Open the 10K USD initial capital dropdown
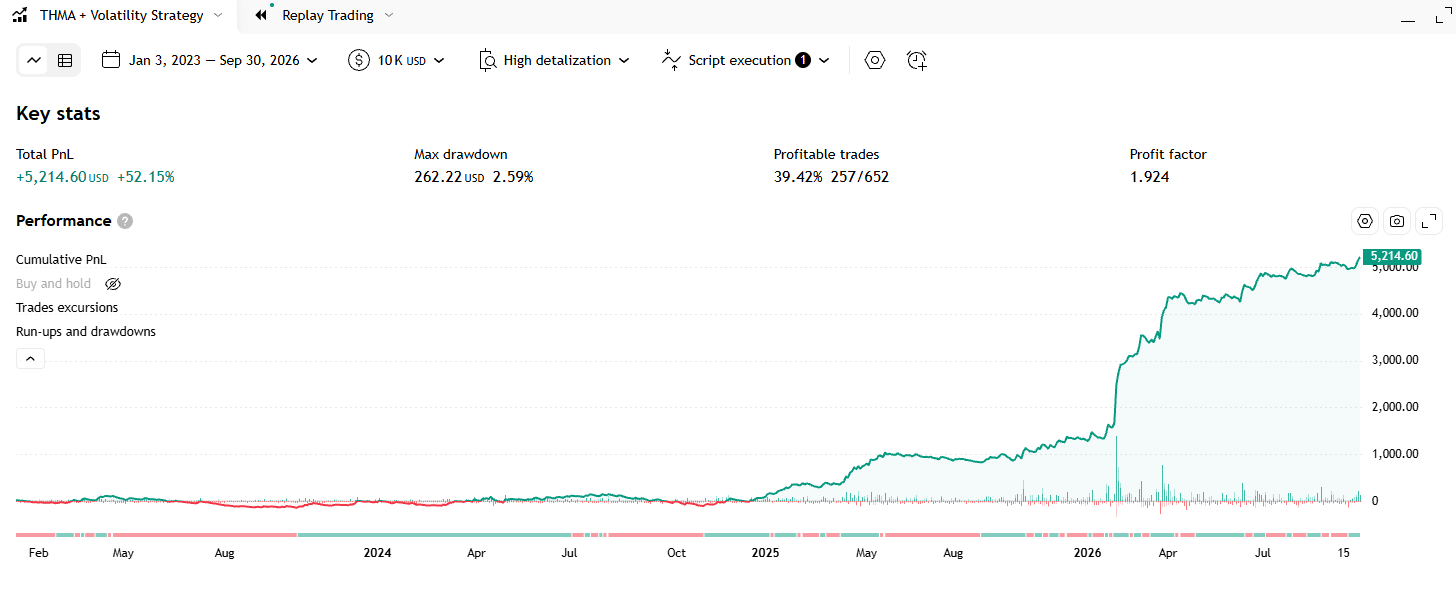 [397, 60]
